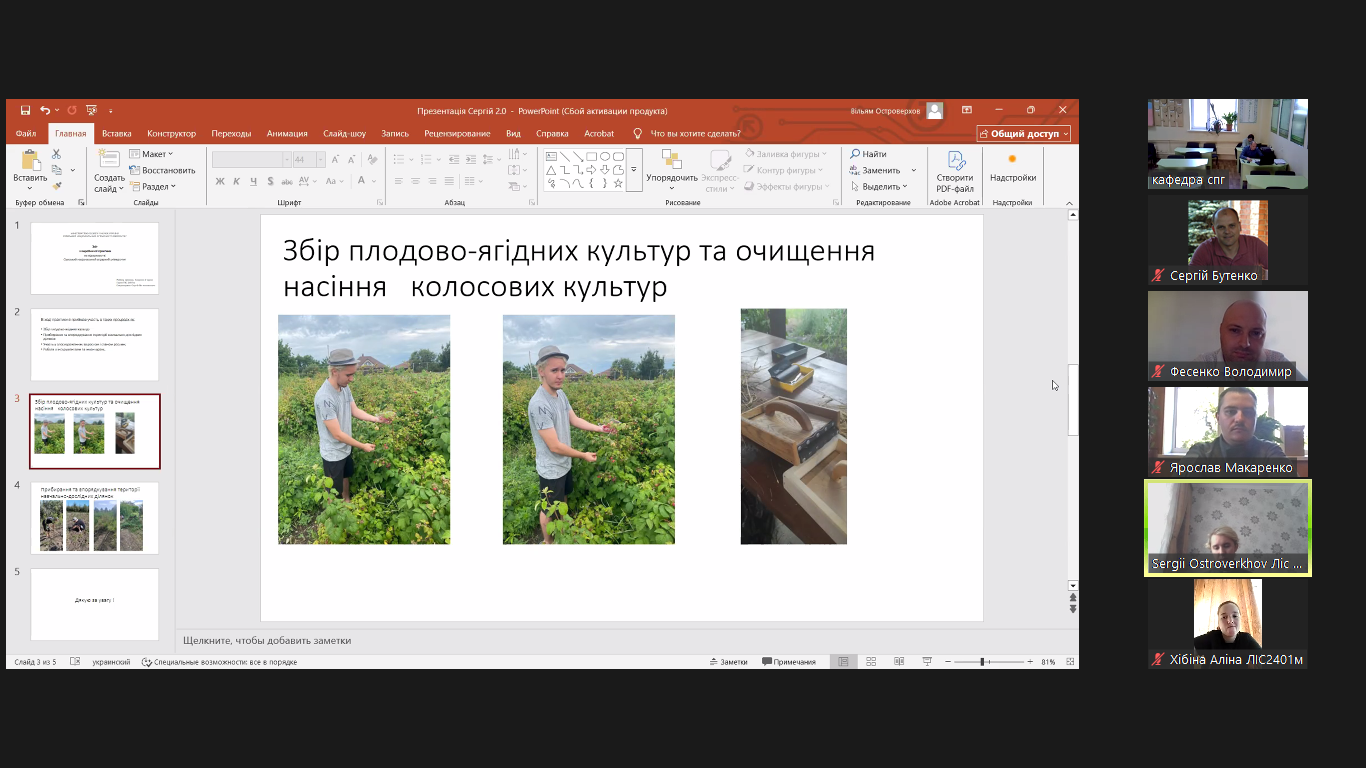The image size is (1366, 768).
Task: Start slideshow from status bar icon
Action: click(927, 662)
